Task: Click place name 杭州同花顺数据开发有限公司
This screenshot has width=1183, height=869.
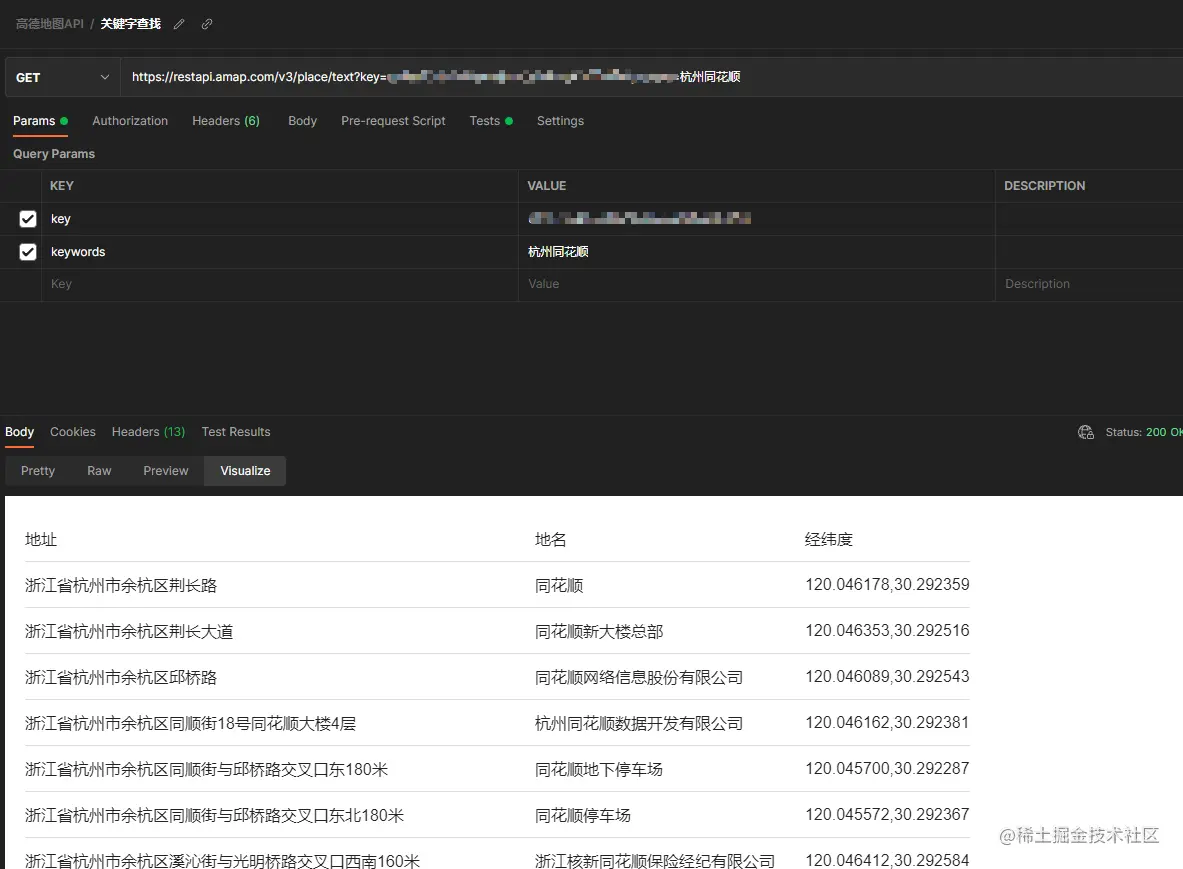Action: click(639, 723)
